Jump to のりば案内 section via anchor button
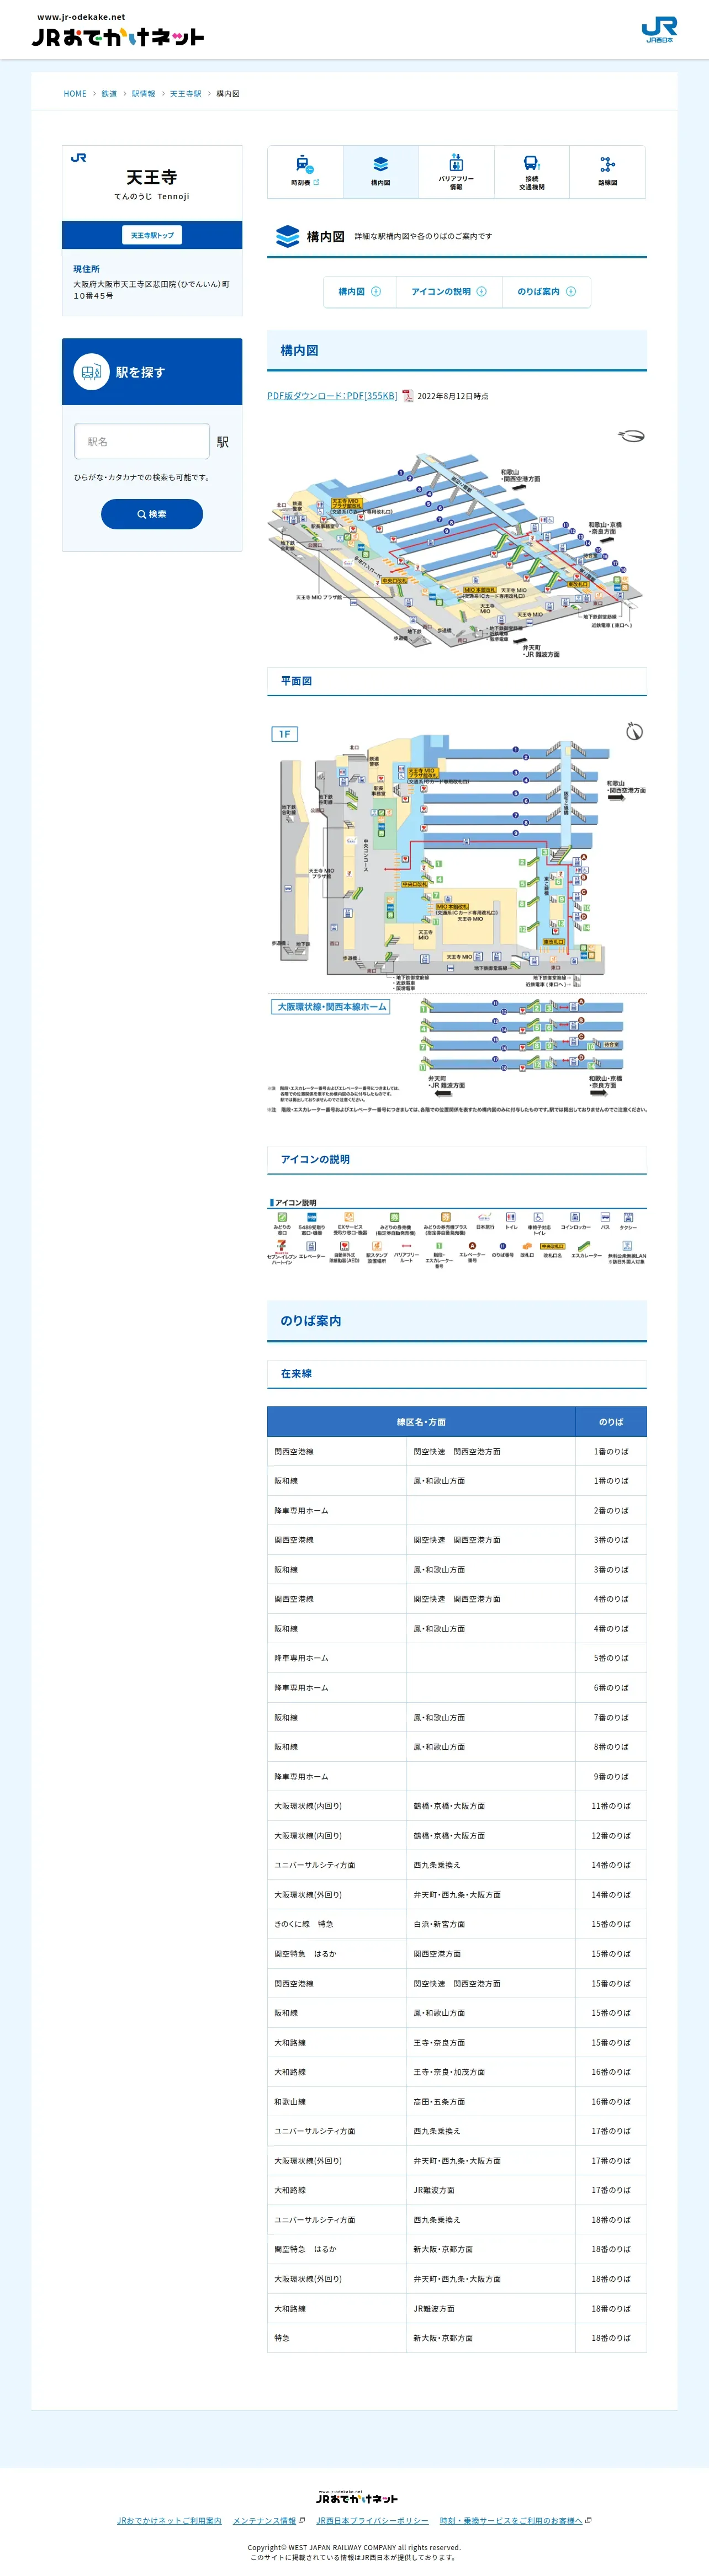This screenshot has height=2576, width=709. pos(546,292)
